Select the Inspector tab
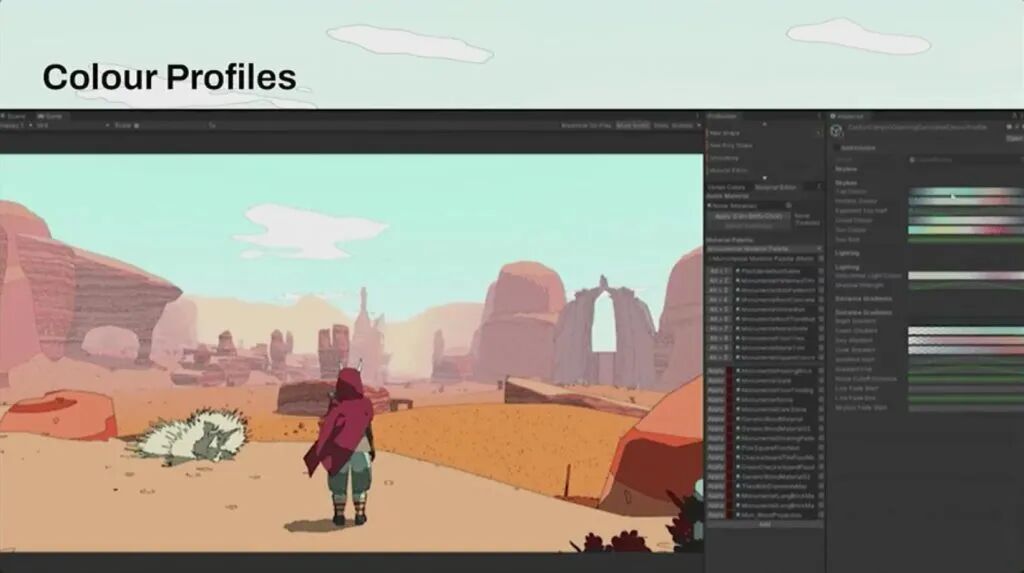Viewport: 1024px width, 573px height. point(847,116)
